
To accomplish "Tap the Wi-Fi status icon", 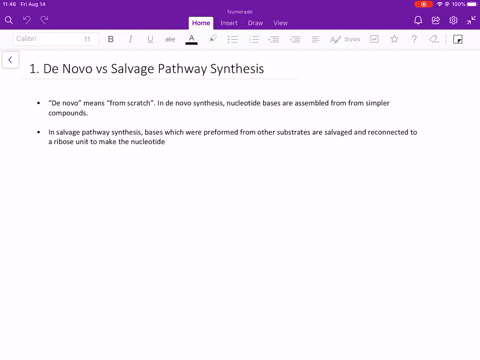I will [x=440, y=4].
